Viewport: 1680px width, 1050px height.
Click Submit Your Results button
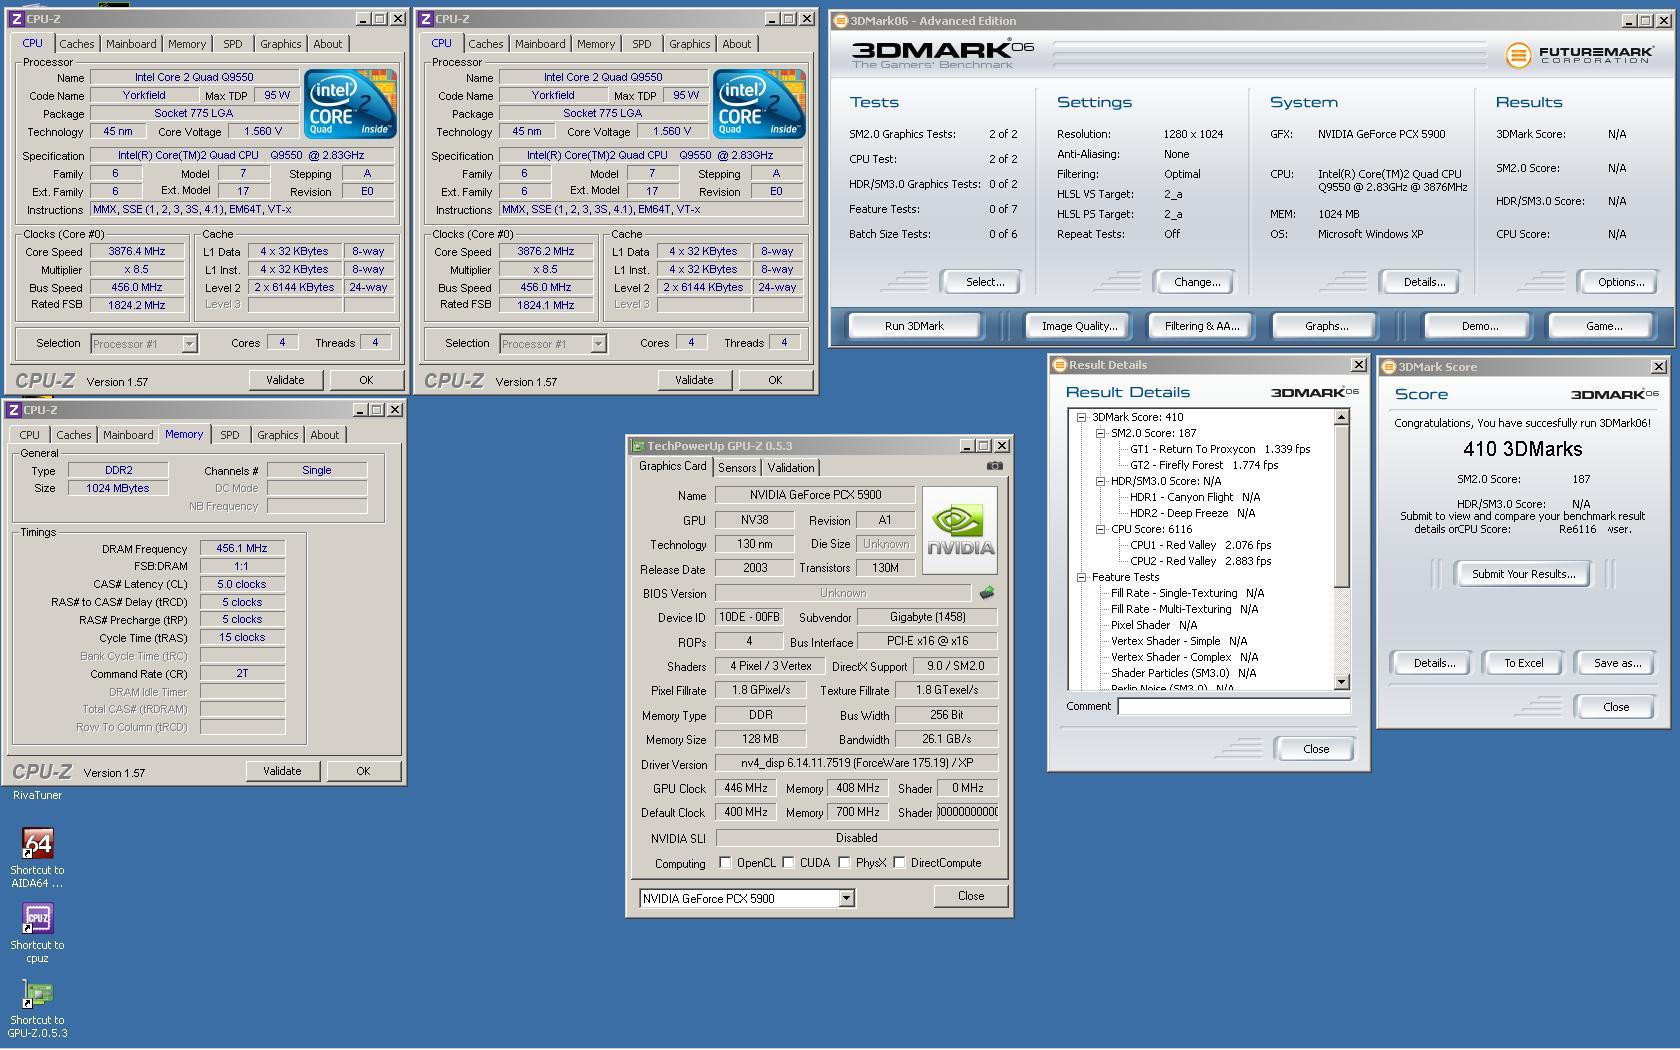[1523, 574]
